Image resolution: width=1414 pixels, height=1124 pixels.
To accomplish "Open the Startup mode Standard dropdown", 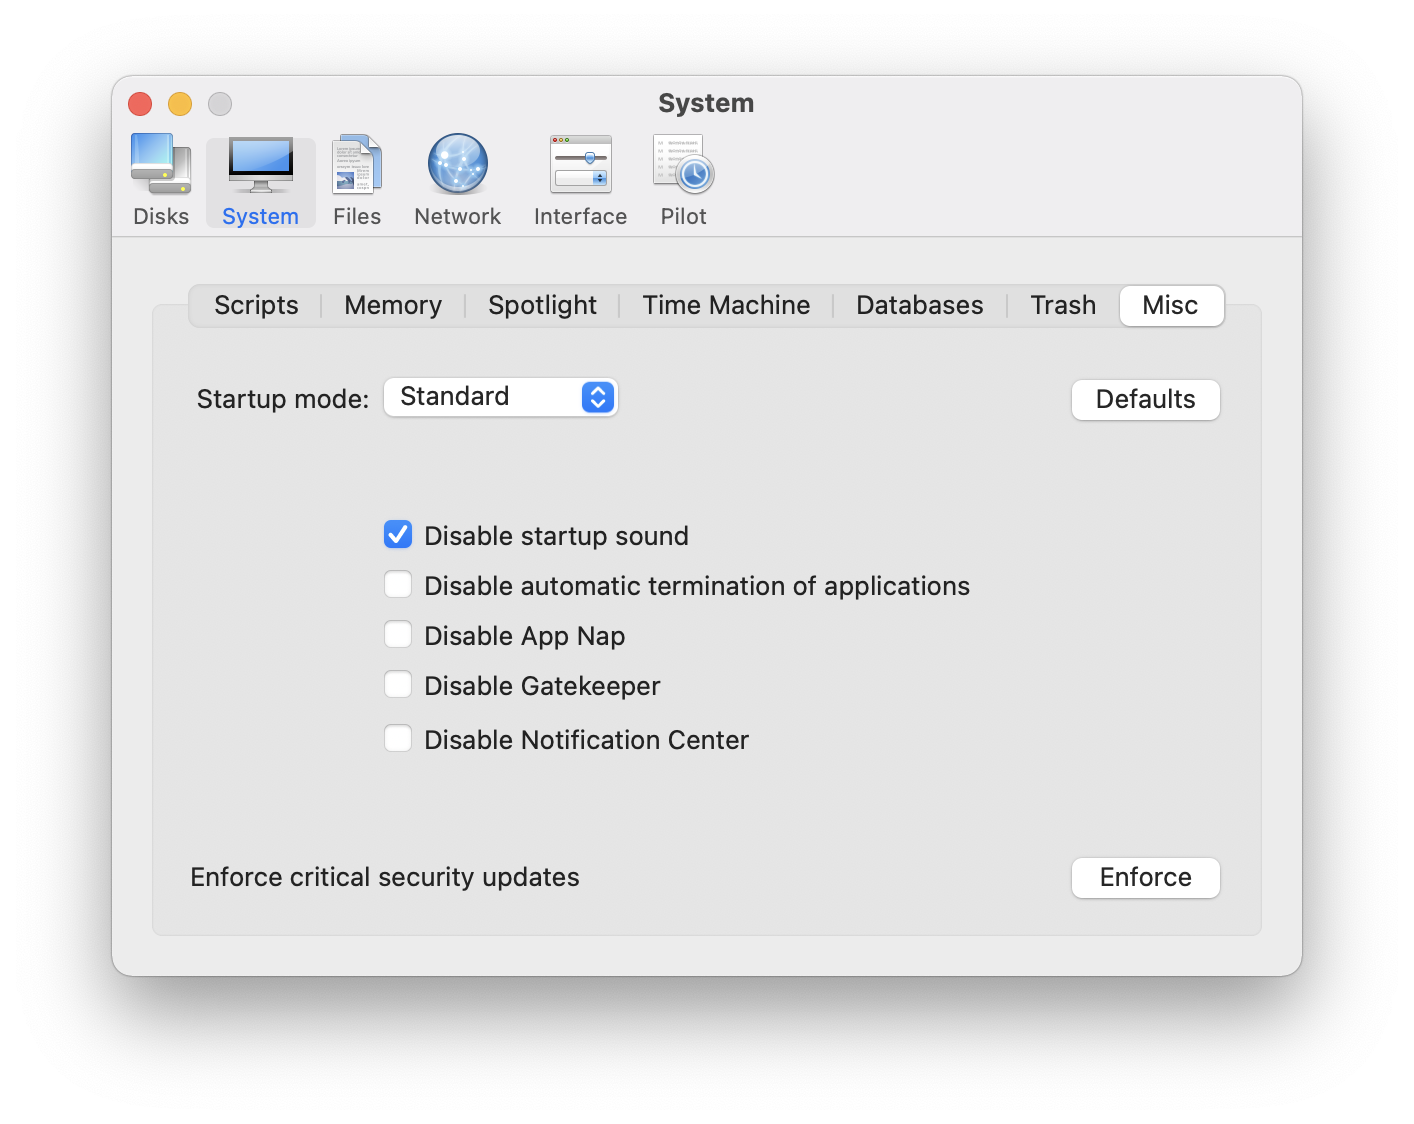I will [501, 397].
